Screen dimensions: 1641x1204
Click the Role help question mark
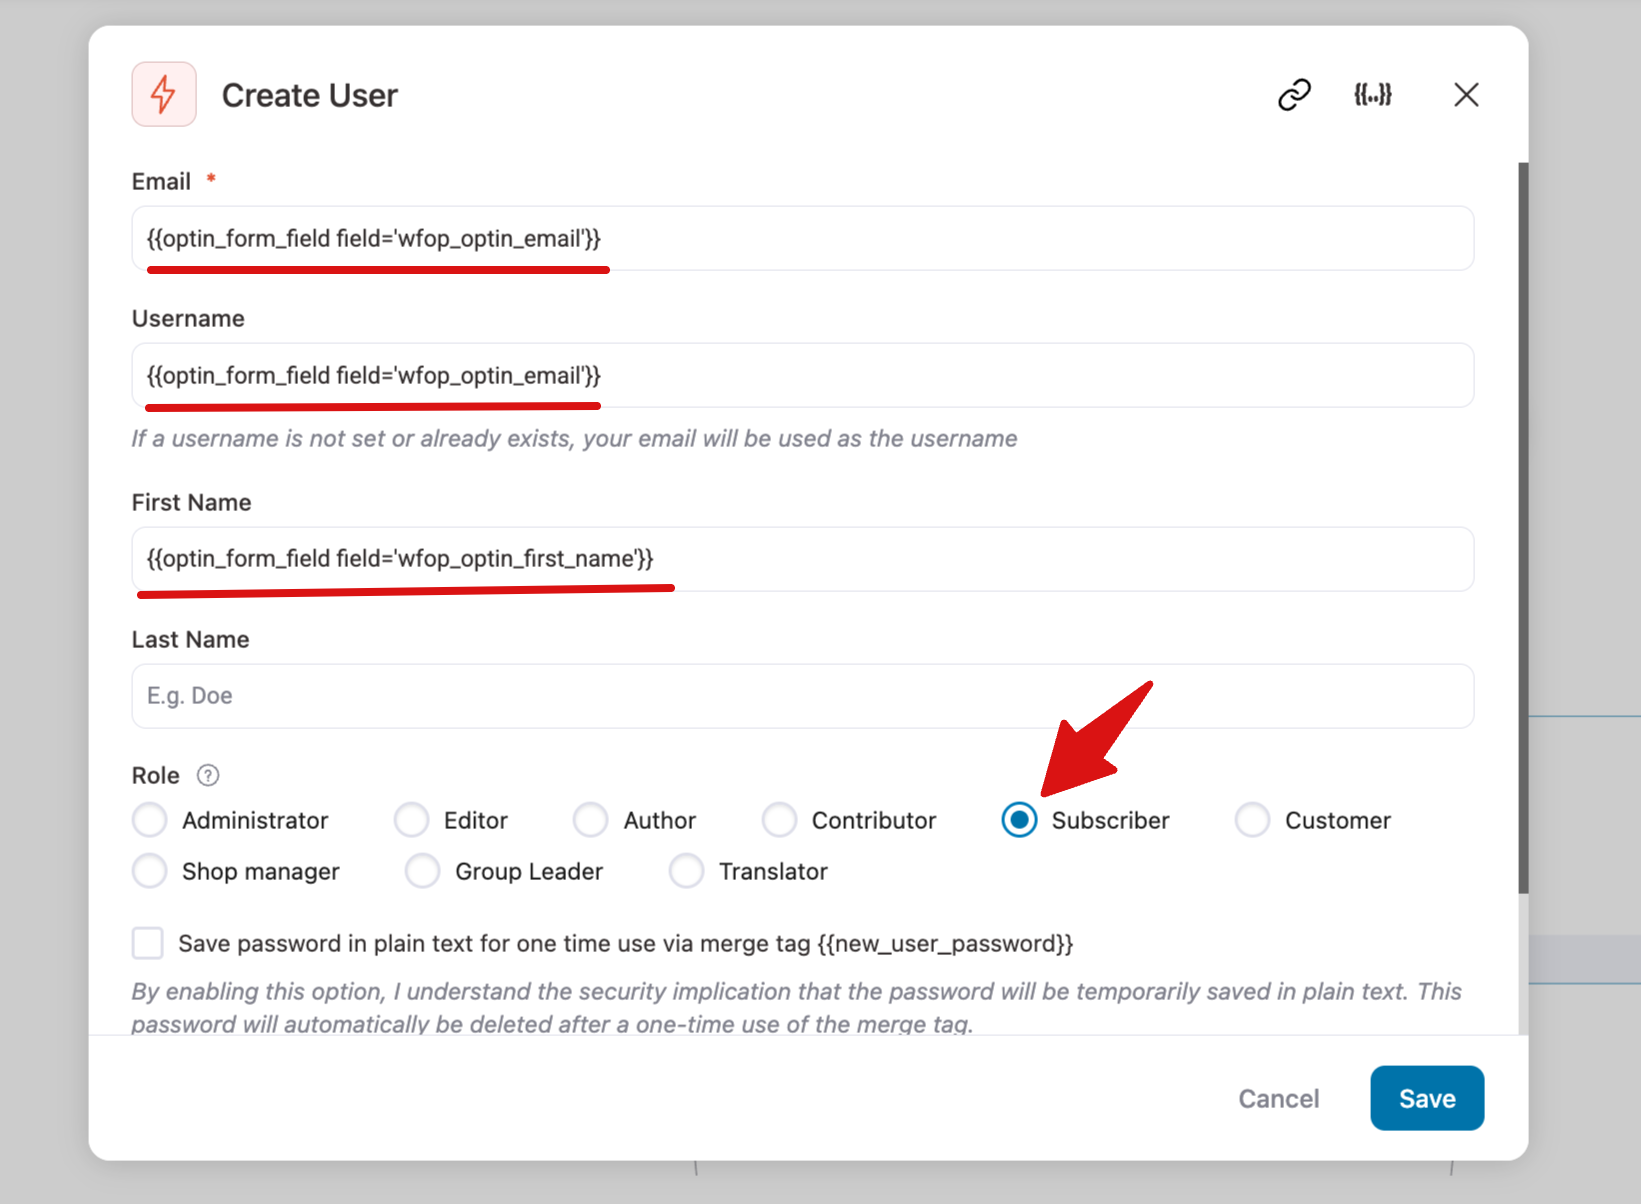pos(209,774)
